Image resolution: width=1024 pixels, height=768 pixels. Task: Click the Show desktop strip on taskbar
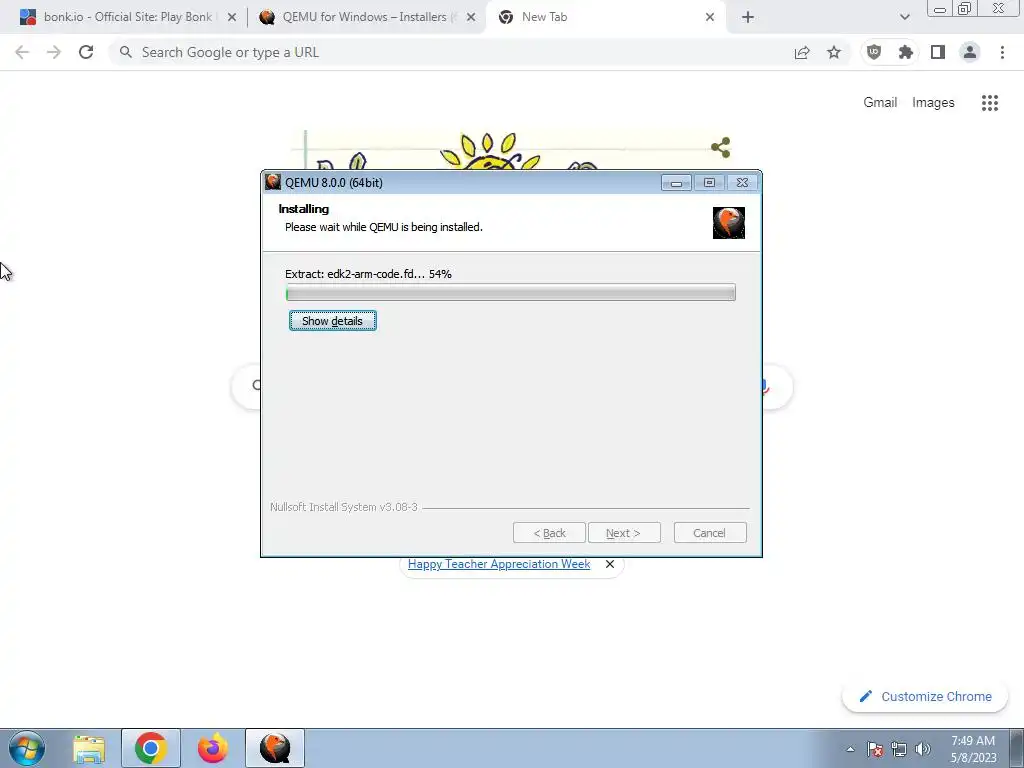(1017, 748)
